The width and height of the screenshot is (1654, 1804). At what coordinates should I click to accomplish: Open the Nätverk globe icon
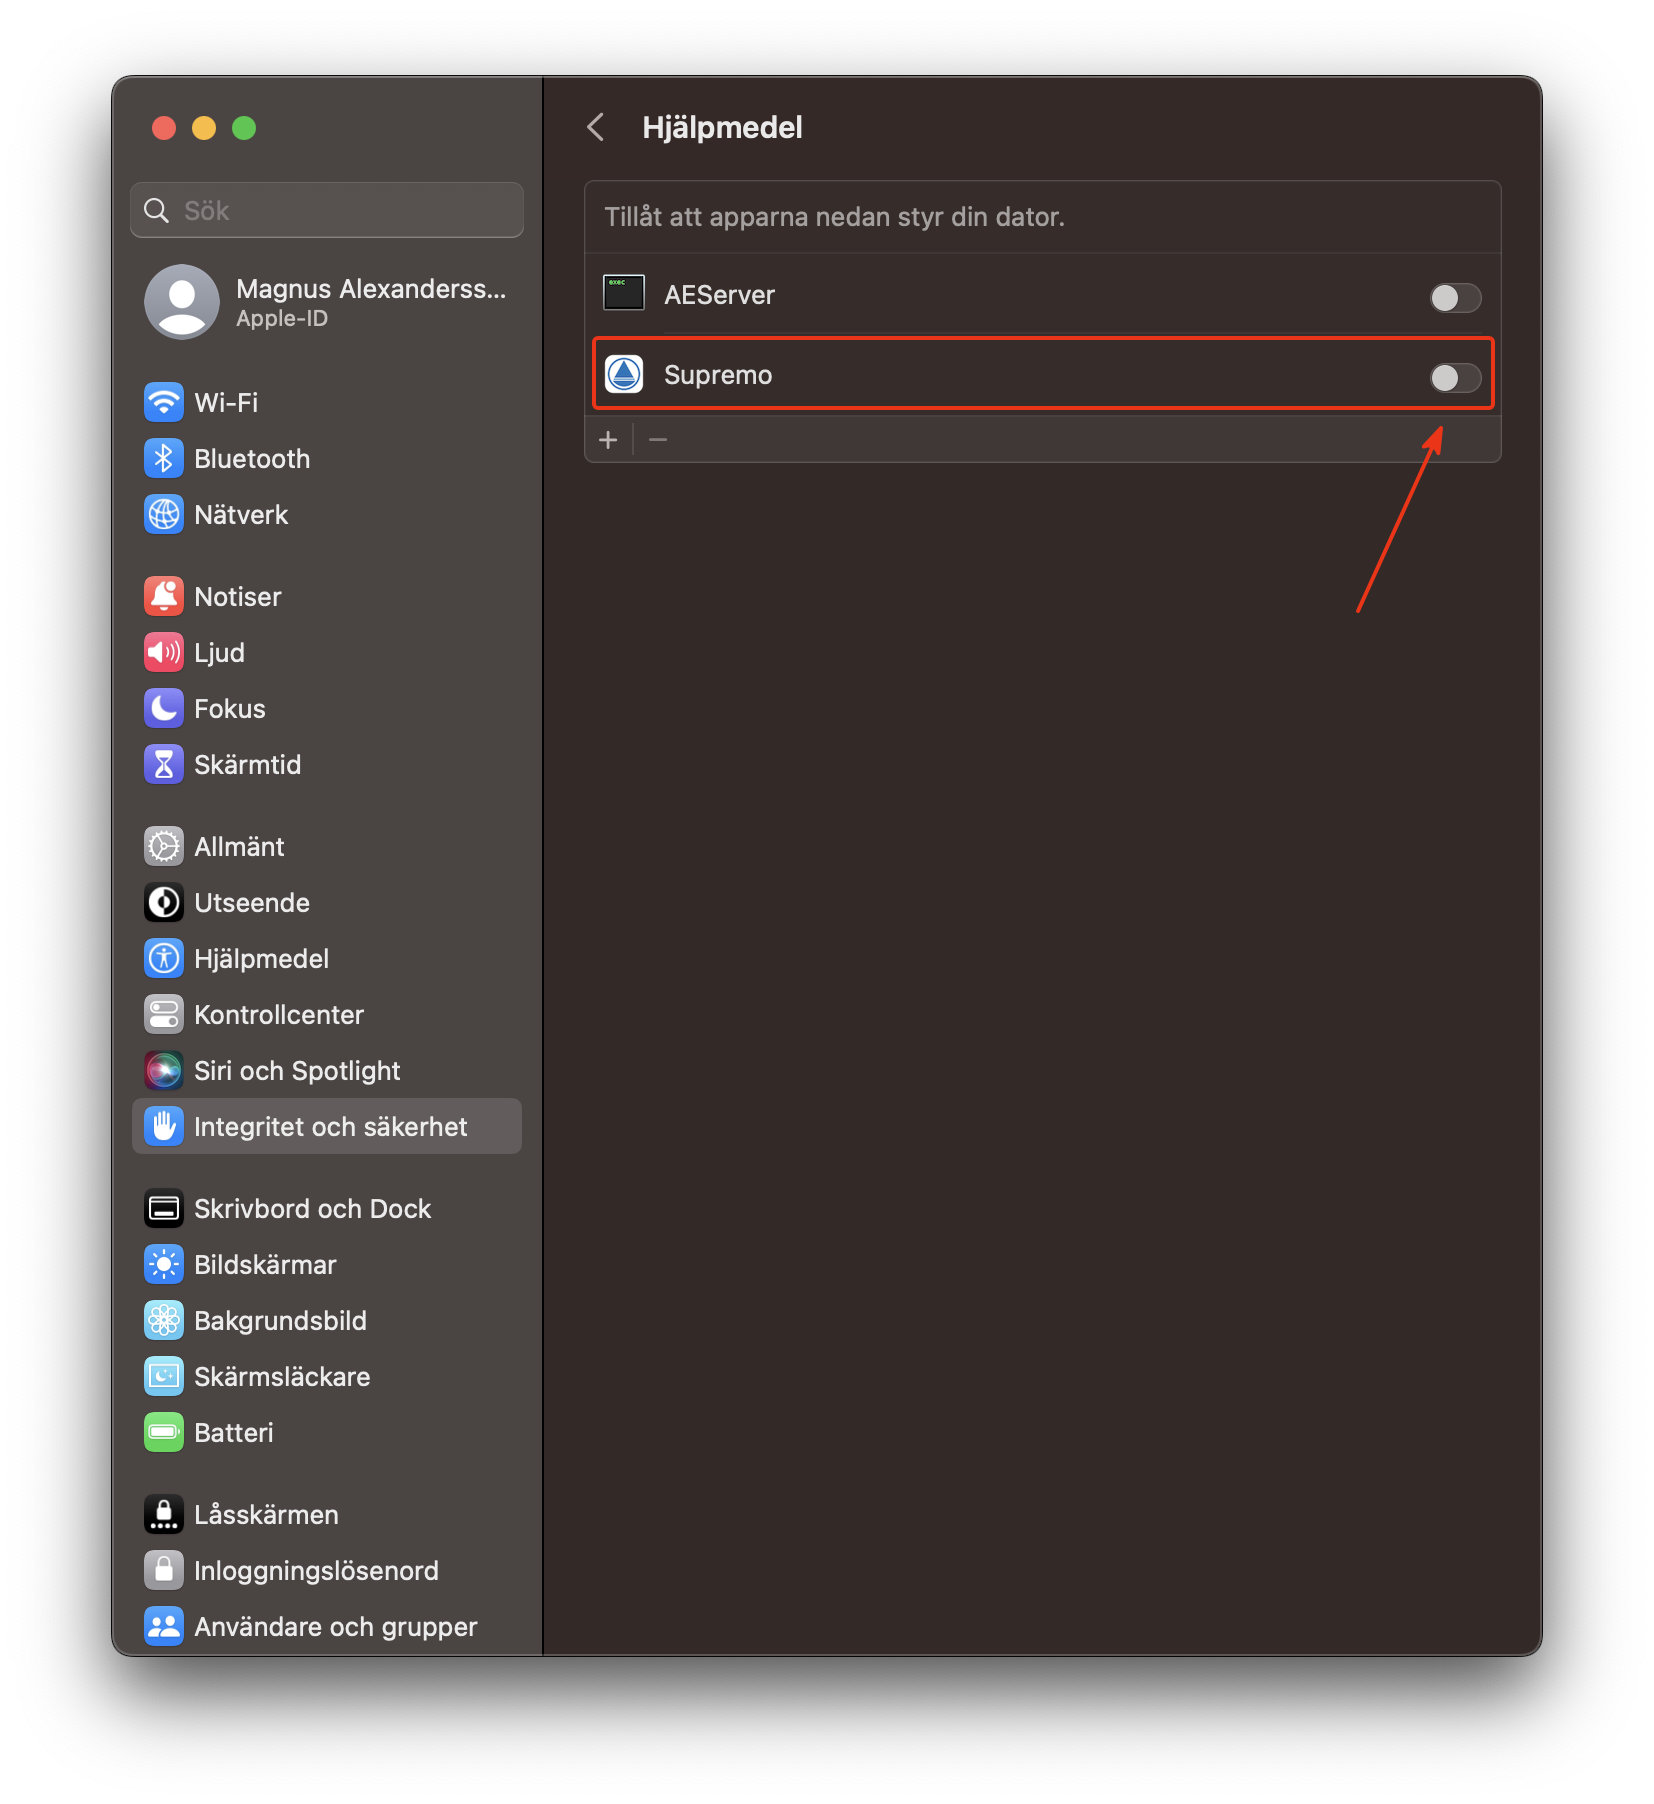(x=164, y=515)
